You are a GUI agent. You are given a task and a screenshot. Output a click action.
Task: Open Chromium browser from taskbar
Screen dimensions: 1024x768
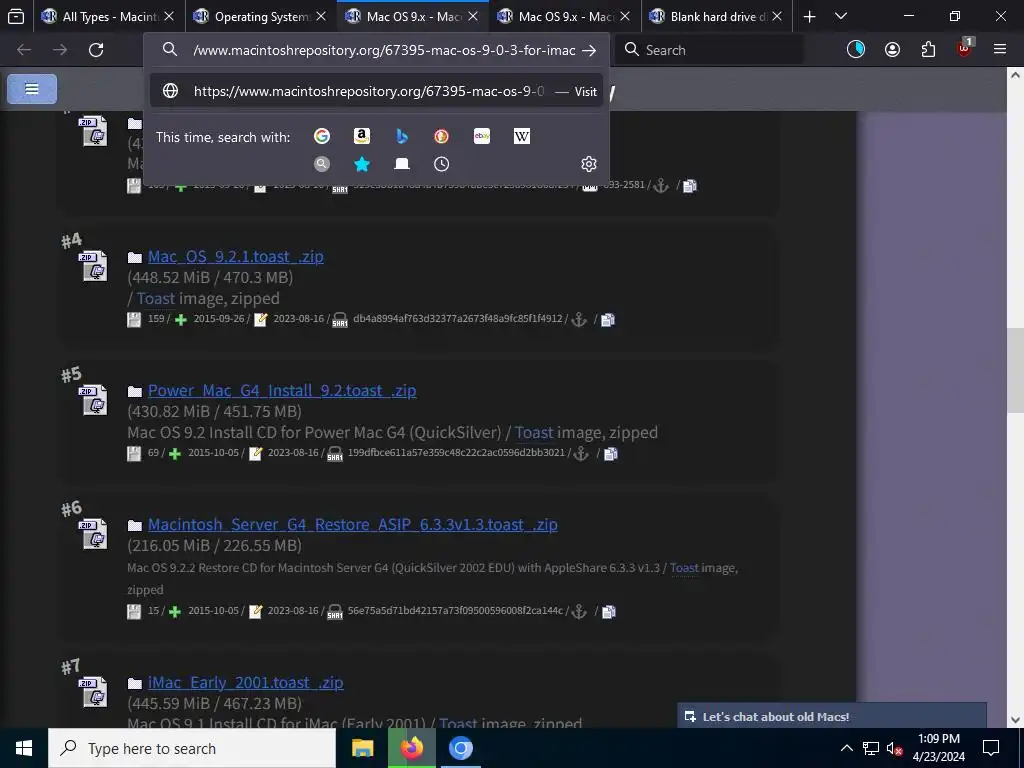click(460, 748)
